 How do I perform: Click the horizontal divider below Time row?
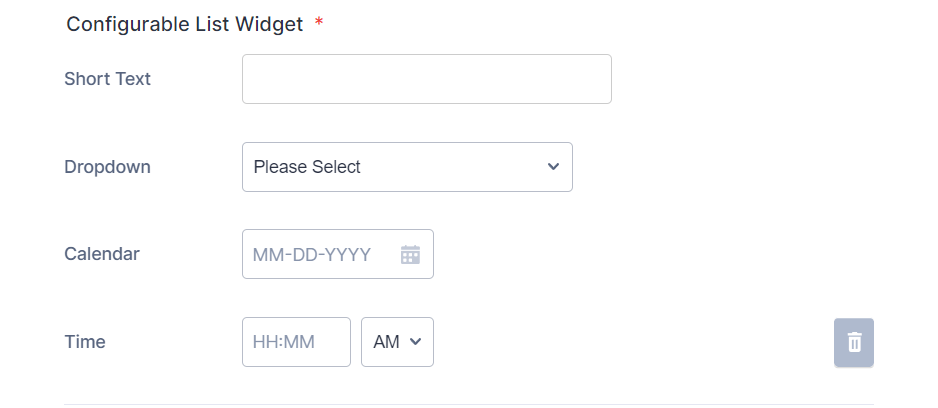(x=468, y=404)
